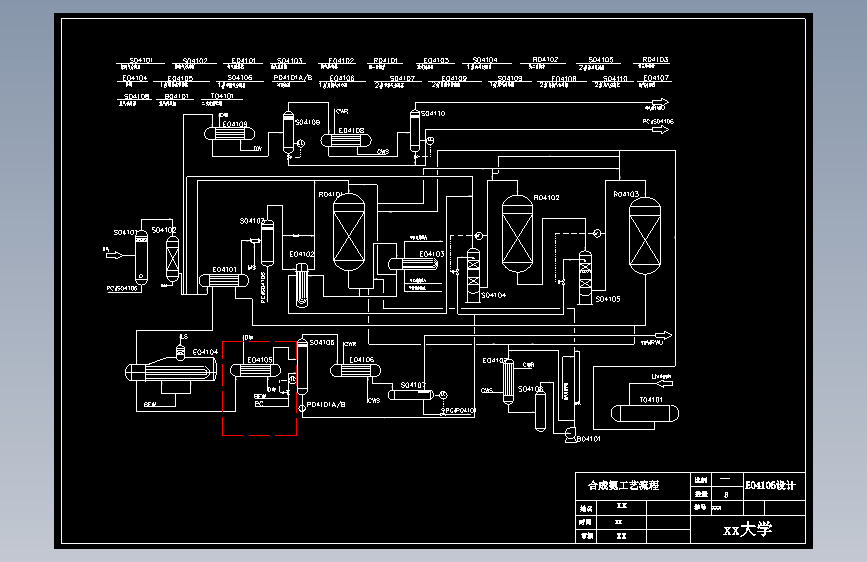Image resolution: width=867 pixels, height=562 pixels.
Task: Pick the T04101 storage tank symbol
Action: click(645, 413)
